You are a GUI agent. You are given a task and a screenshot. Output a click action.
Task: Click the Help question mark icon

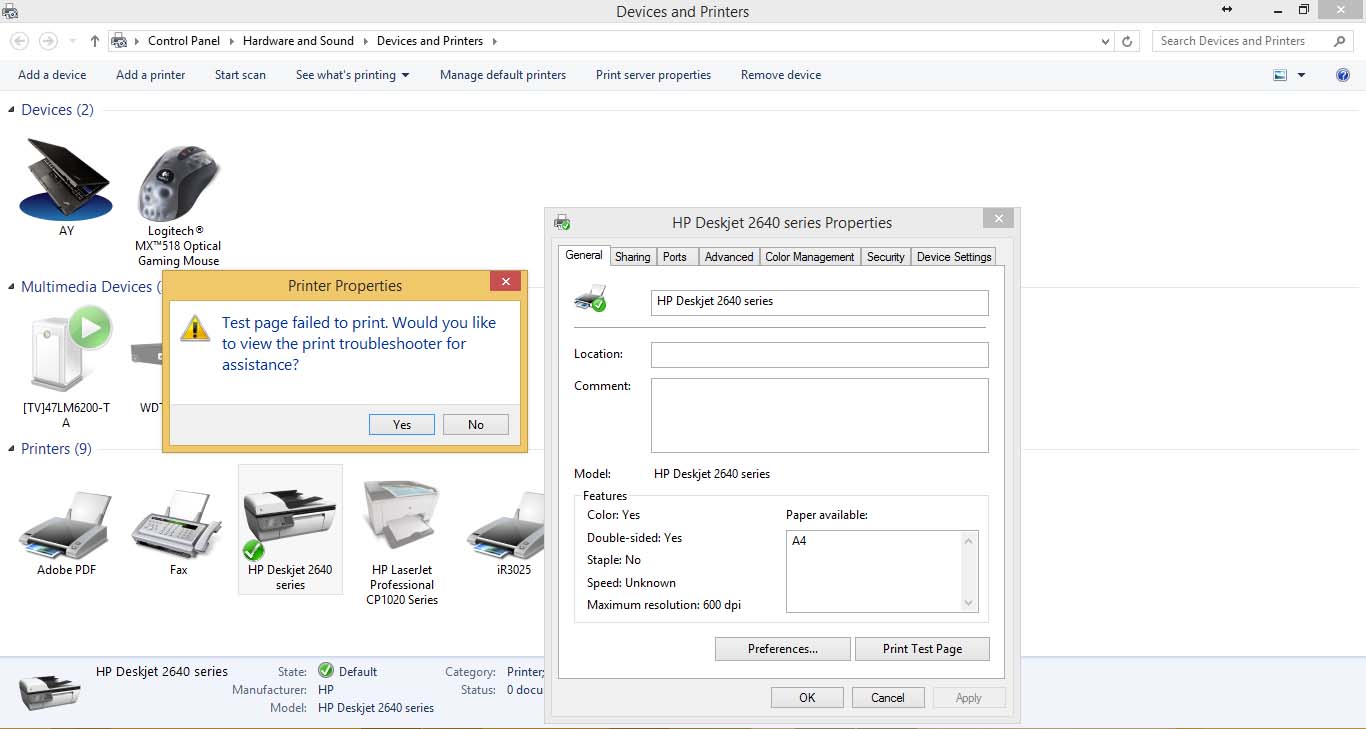click(x=1343, y=75)
